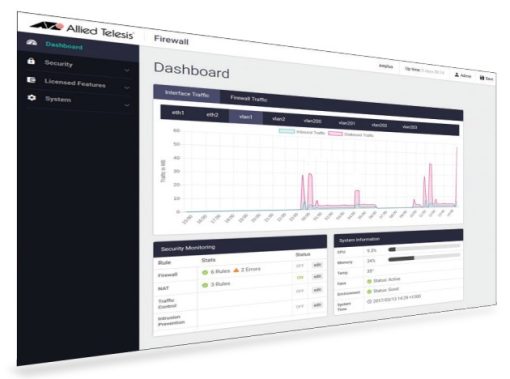
Task: Toggle the Firewall OFF status switch
Action: pos(300,266)
